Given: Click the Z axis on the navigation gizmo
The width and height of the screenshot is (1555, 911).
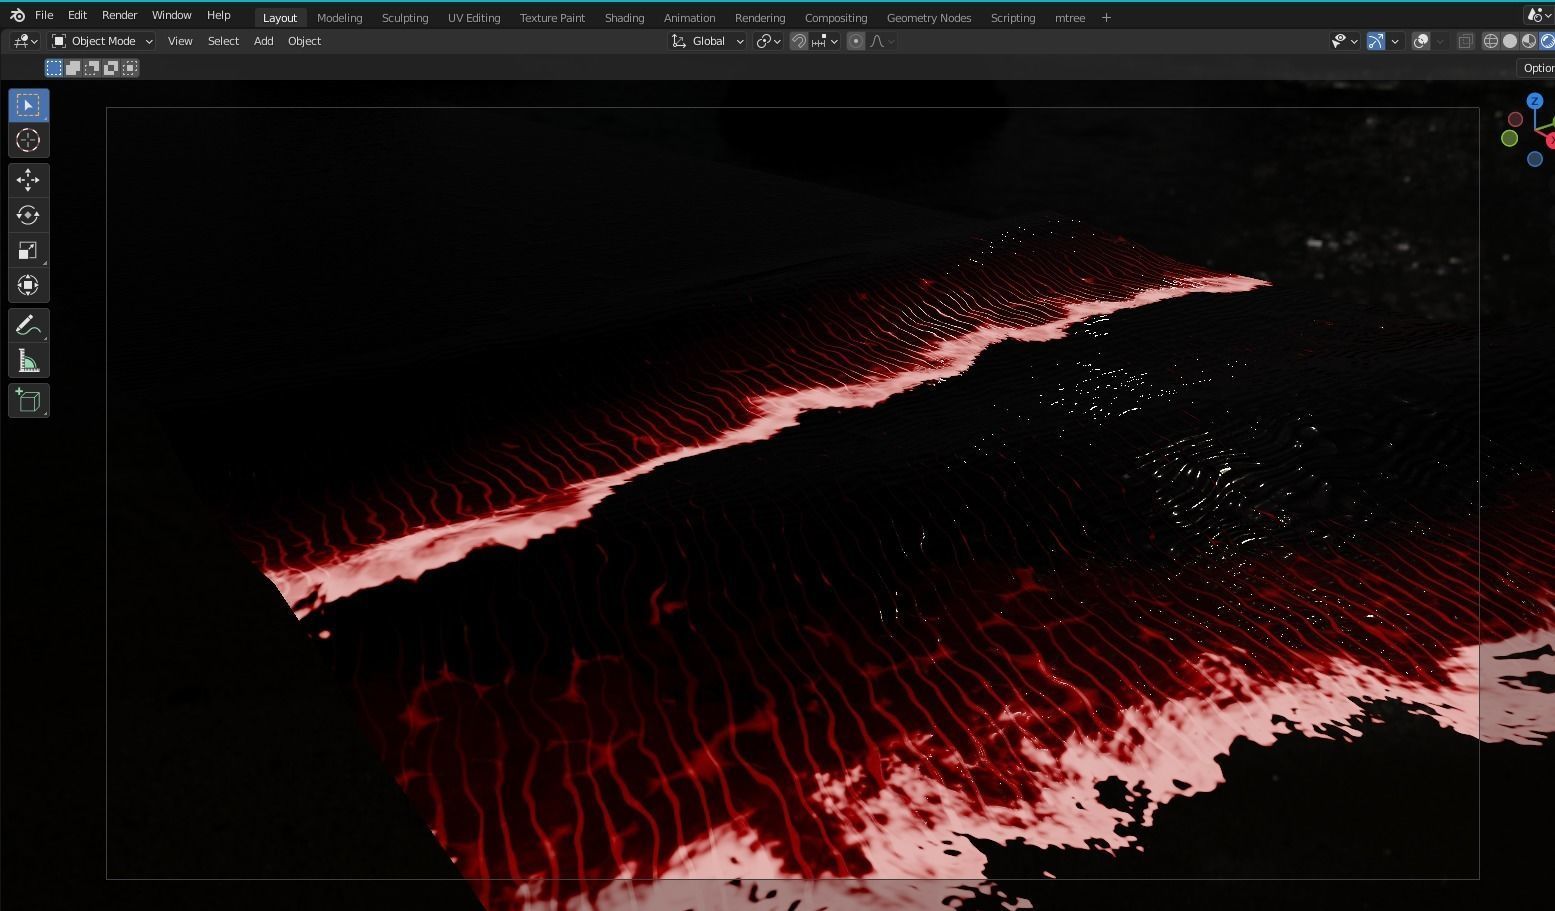Looking at the screenshot, I should click(1534, 101).
